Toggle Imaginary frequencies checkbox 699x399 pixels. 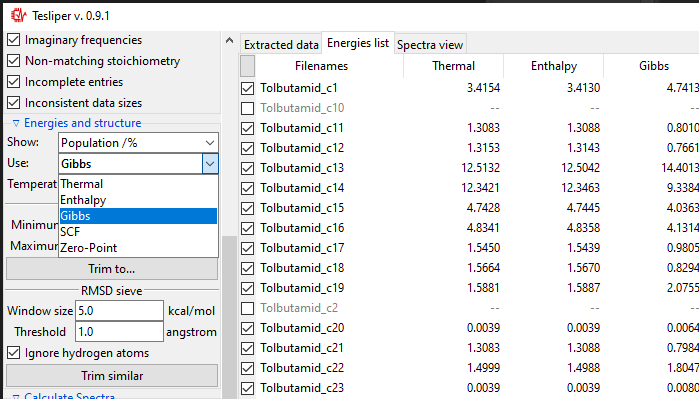coord(14,40)
